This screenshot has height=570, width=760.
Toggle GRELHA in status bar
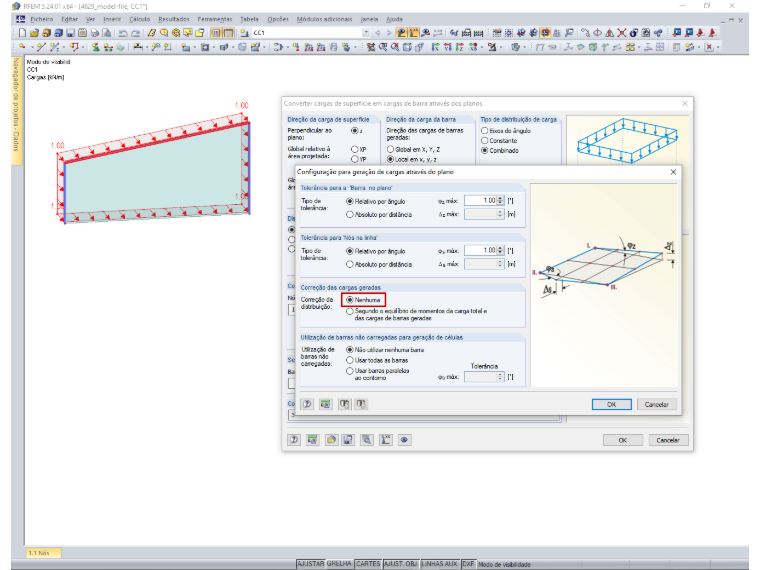(339, 564)
